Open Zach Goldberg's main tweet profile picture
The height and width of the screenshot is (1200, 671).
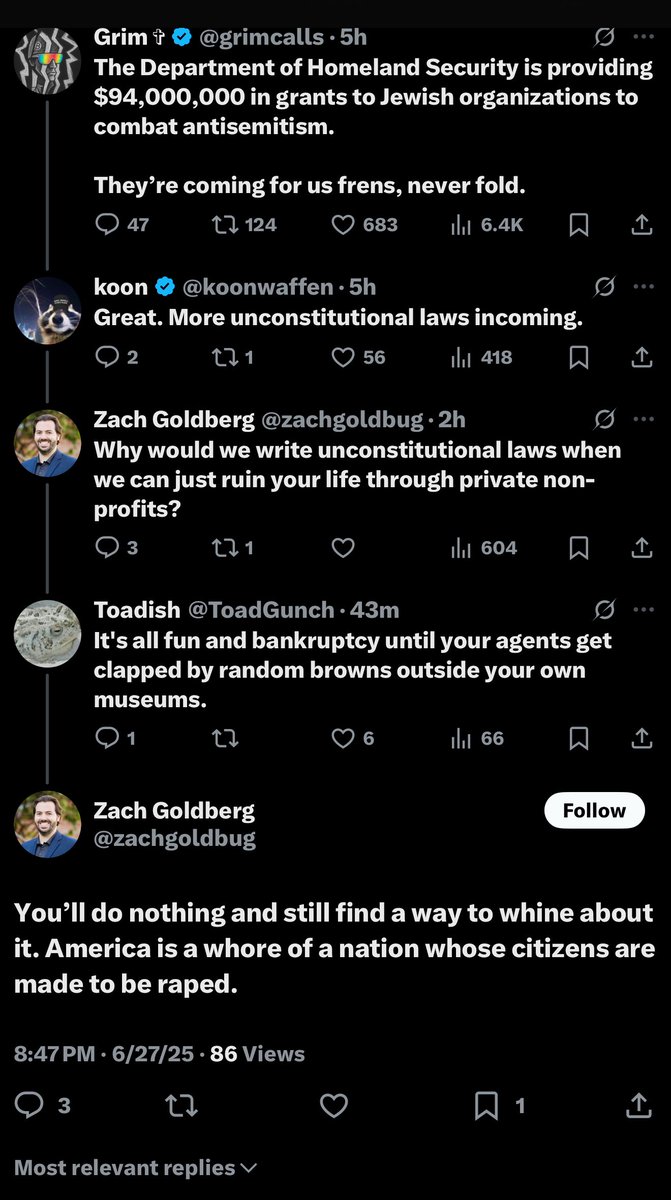pos(47,824)
